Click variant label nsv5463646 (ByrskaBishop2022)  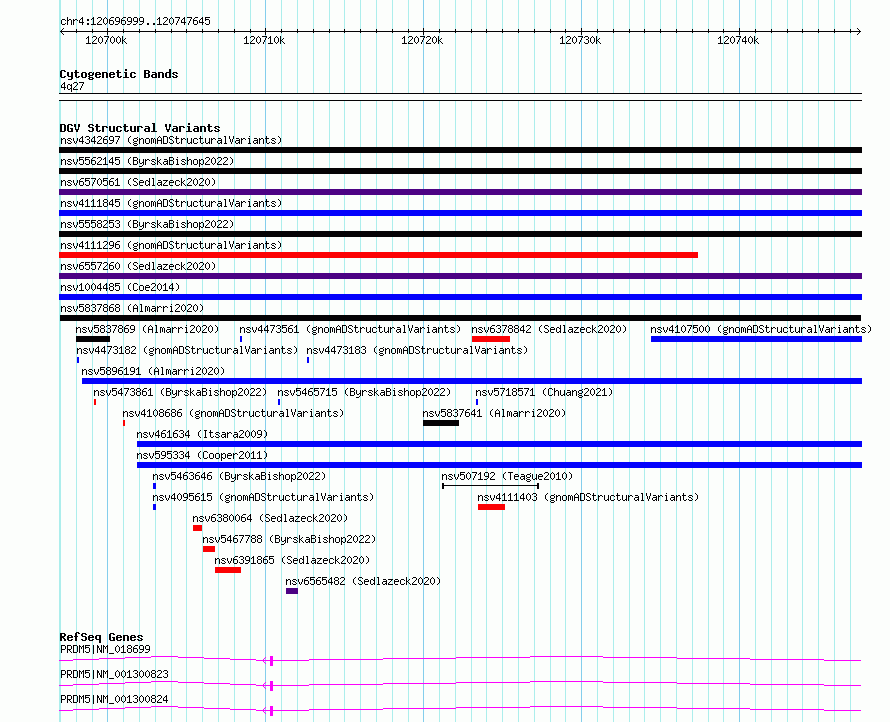239,476
